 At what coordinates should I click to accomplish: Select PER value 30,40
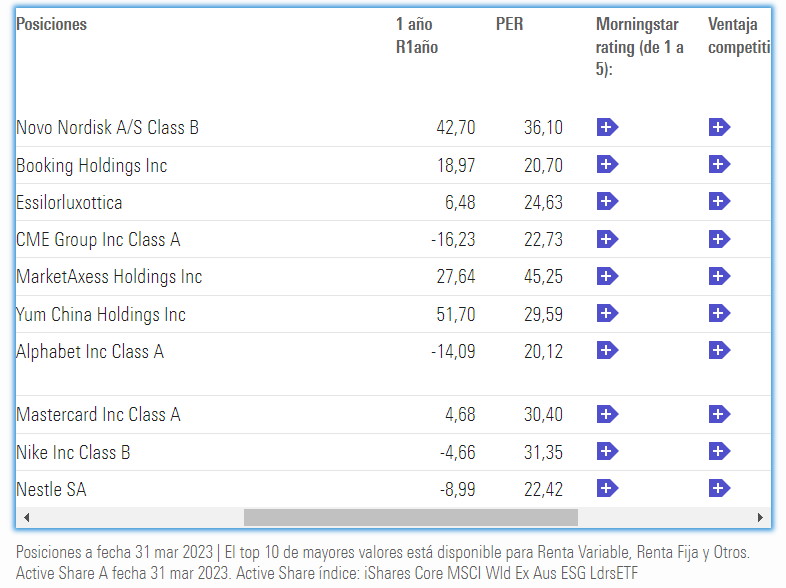point(543,415)
